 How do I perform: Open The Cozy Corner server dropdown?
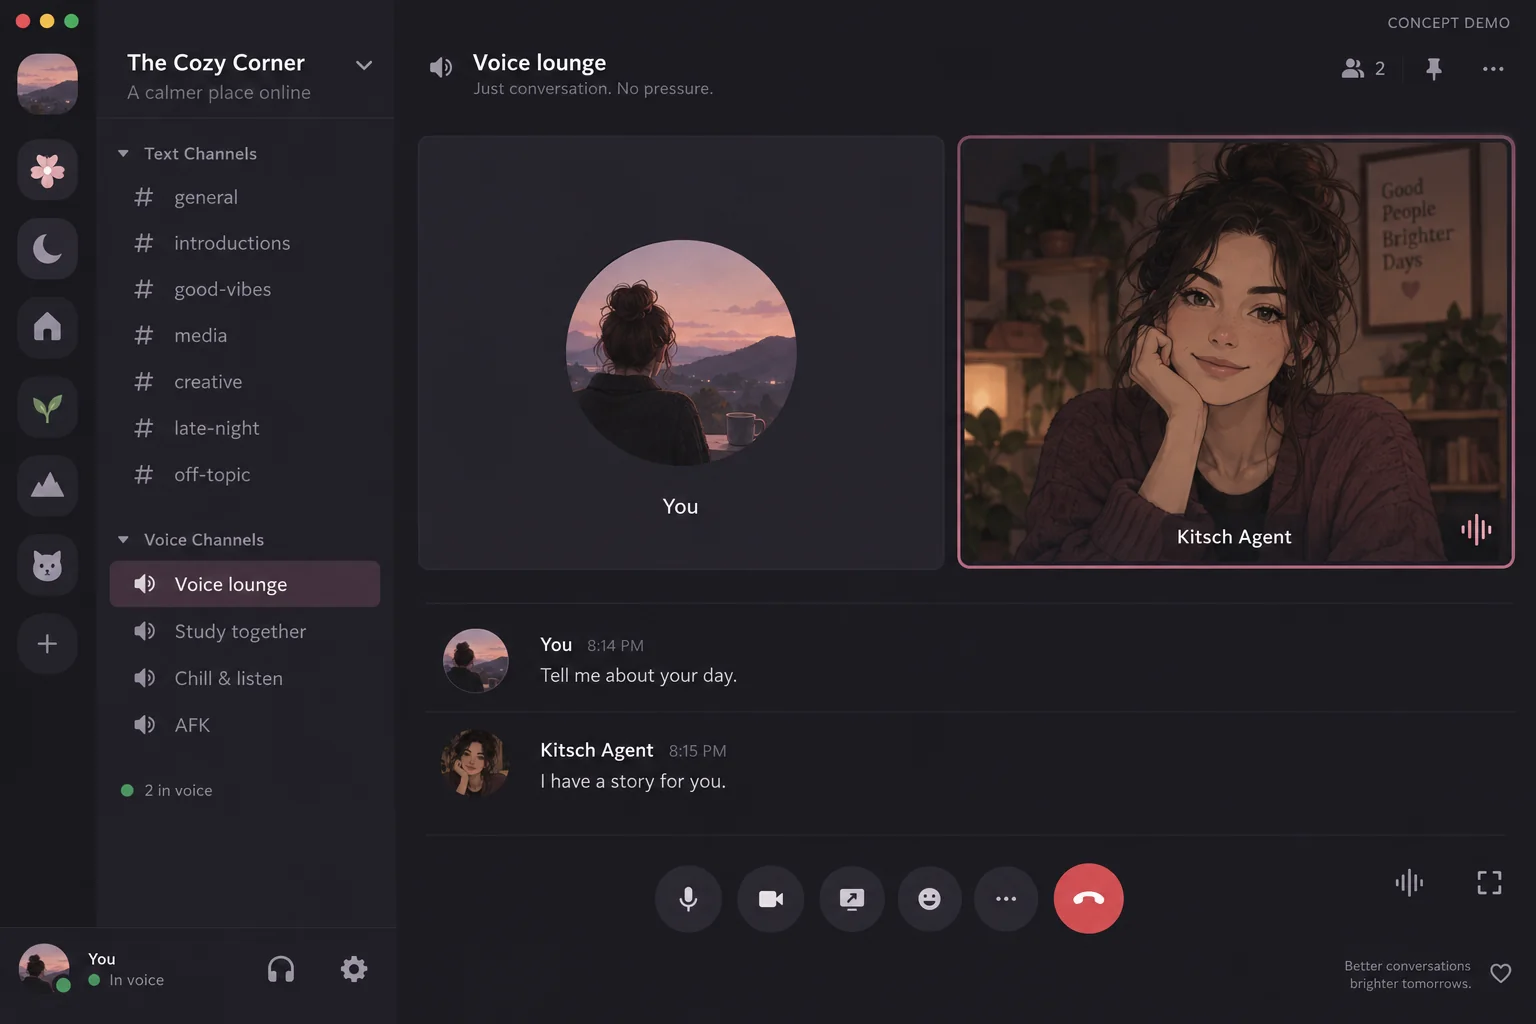[364, 66]
